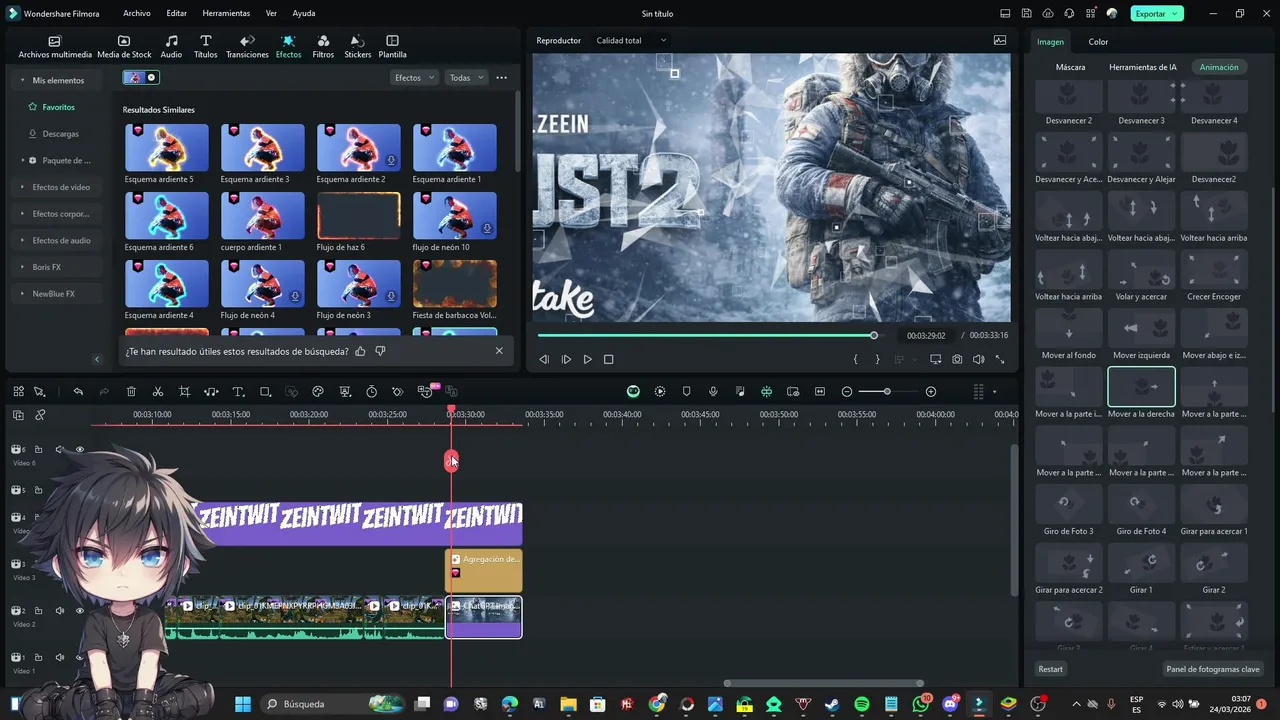Open the color palette tool in timeline toolbar
Image resolution: width=1280 pixels, height=720 pixels.
(x=318, y=391)
